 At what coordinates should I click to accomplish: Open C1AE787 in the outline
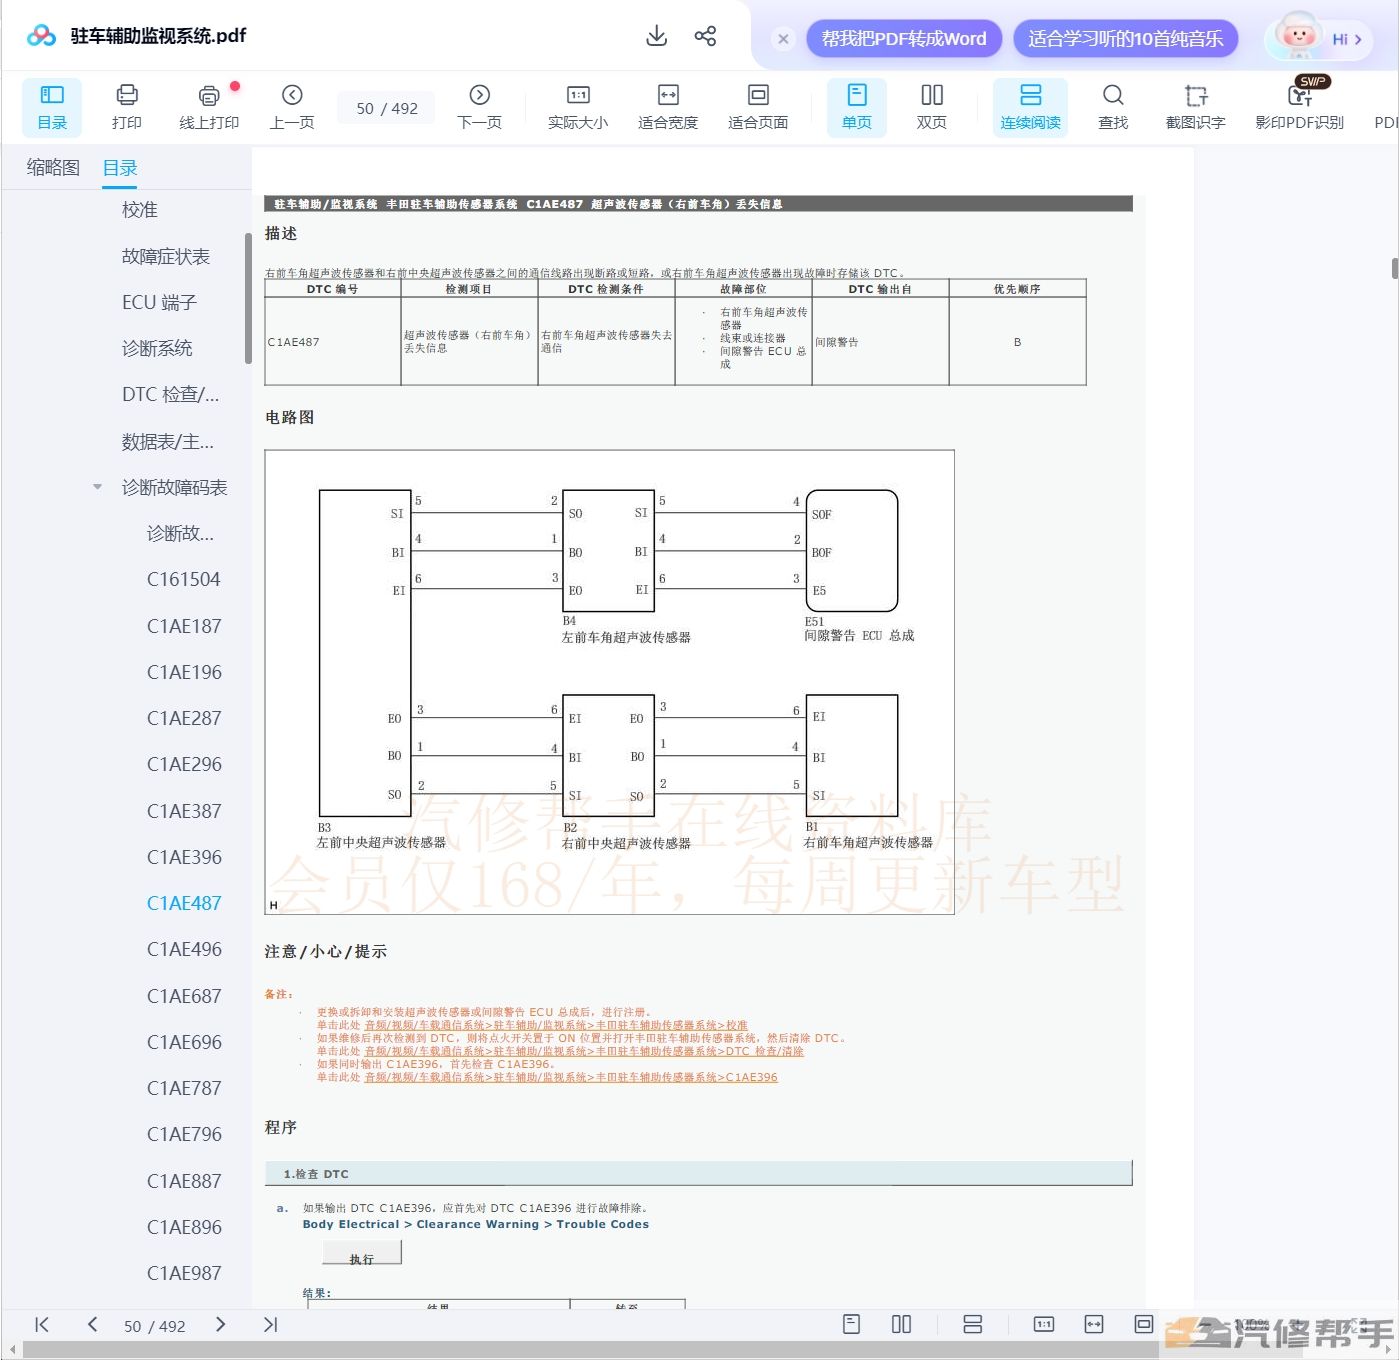pyautogui.click(x=184, y=1088)
